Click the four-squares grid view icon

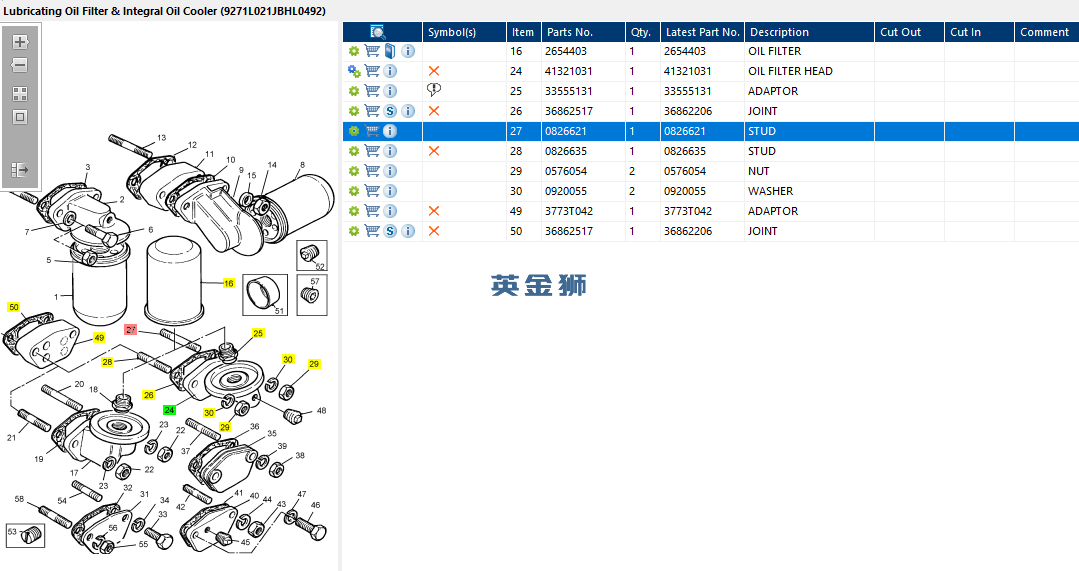20,94
